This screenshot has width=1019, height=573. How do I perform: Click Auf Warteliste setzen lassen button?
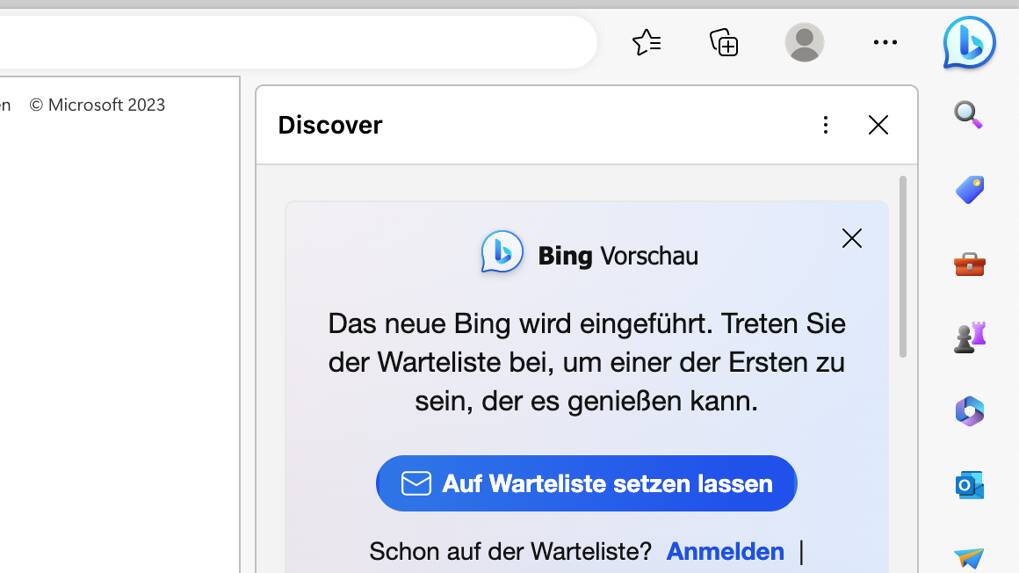tap(586, 483)
